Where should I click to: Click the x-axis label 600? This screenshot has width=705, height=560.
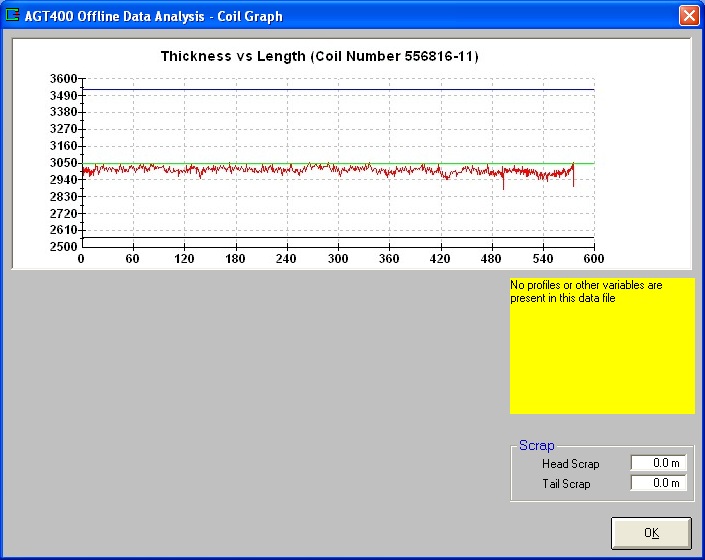tap(594, 259)
